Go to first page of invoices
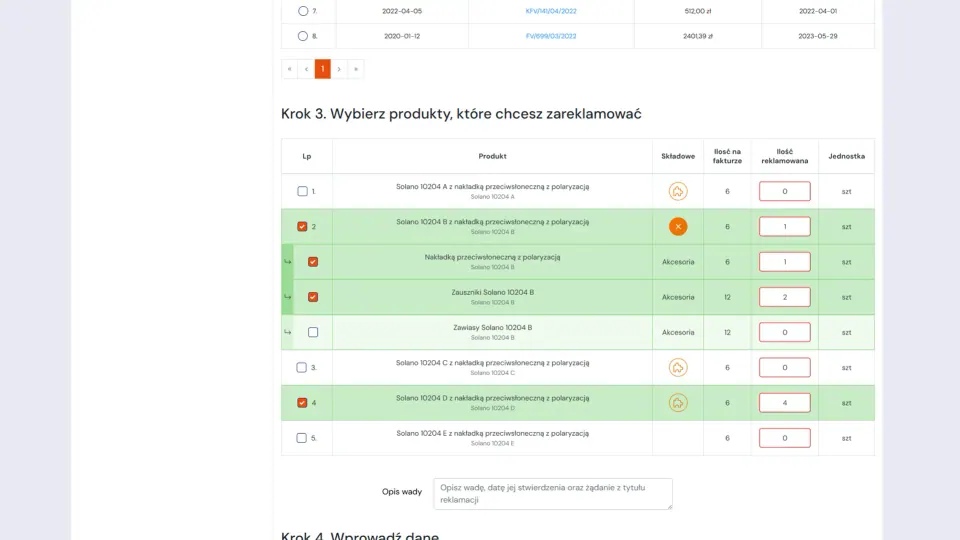The height and width of the screenshot is (540, 960). tap(290, 69)
